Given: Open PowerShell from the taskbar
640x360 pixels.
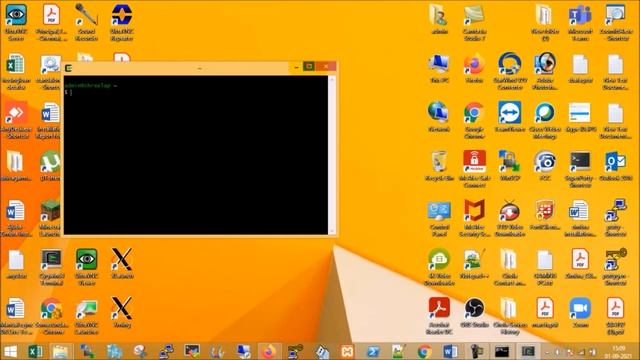Looking at the screenshot, I should 373,351.
